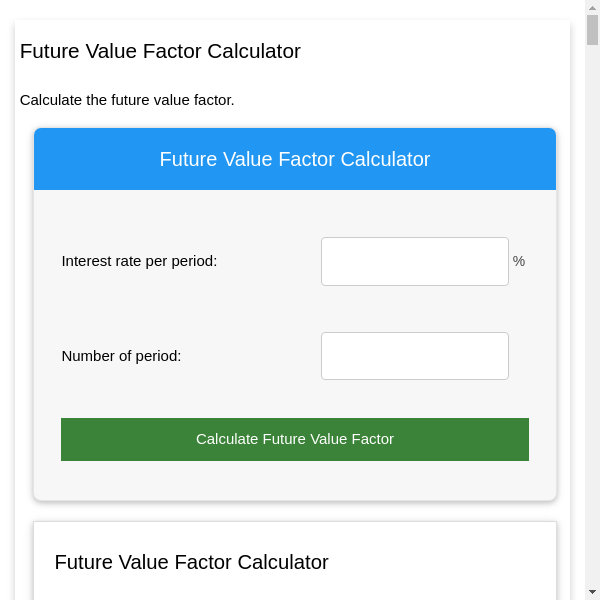Click gray panel area beneath the green button

(x=295, y=480)
